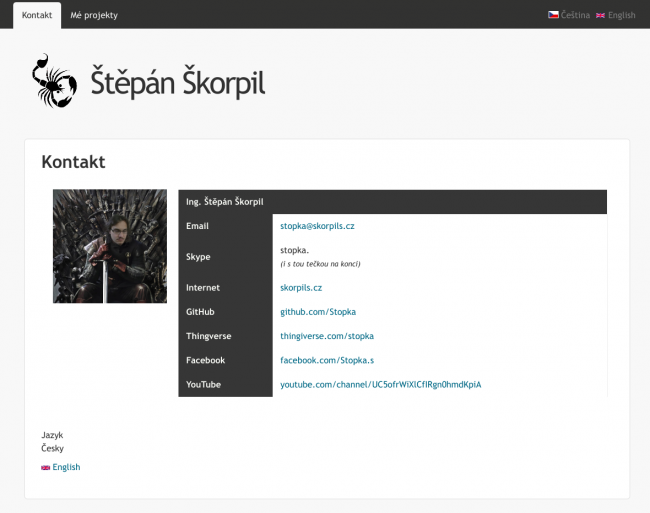Switch to the Mé projekty tab
The width and height of the screenshot is (650, 513).
click(x=94, y=15)
